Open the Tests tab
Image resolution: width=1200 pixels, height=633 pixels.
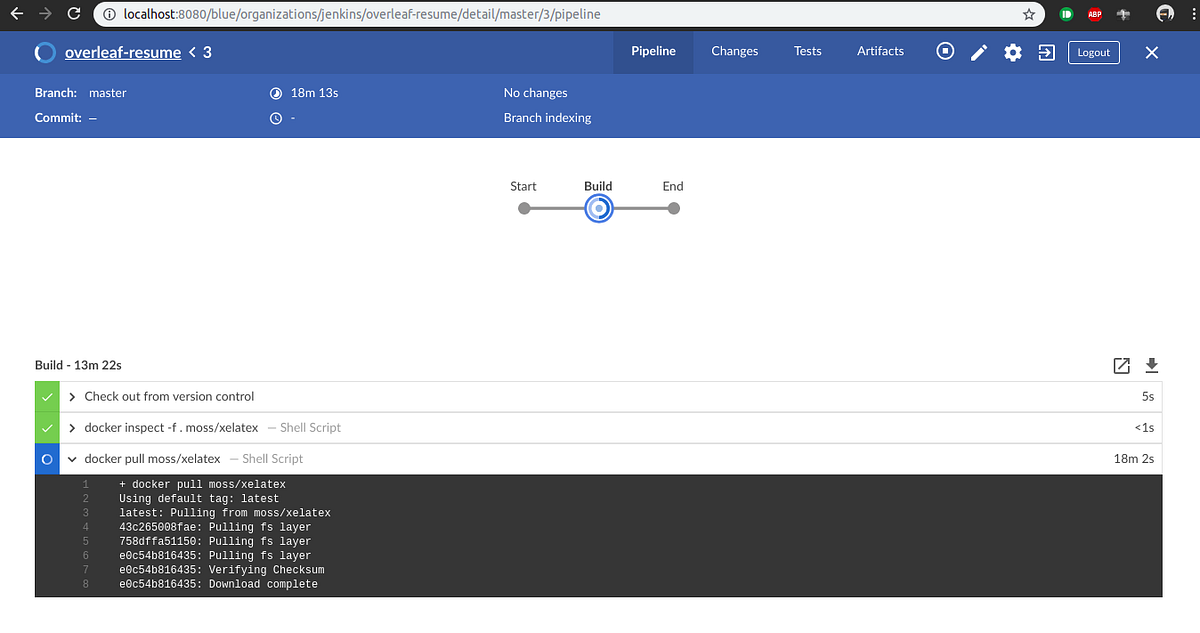[x=808, y=51]
